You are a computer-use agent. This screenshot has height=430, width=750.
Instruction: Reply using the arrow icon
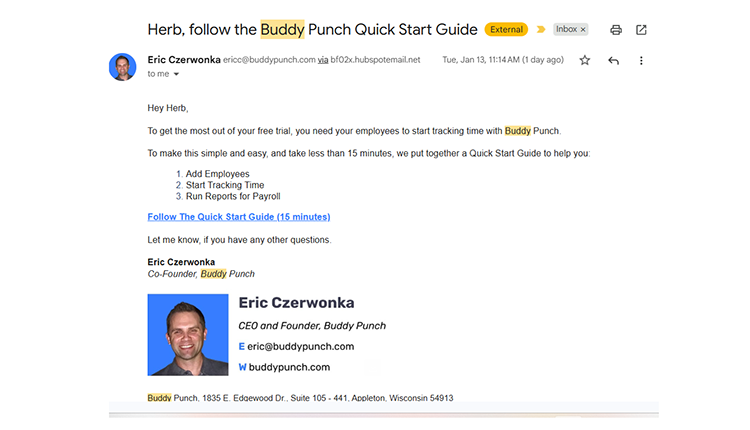click(613, 60)
